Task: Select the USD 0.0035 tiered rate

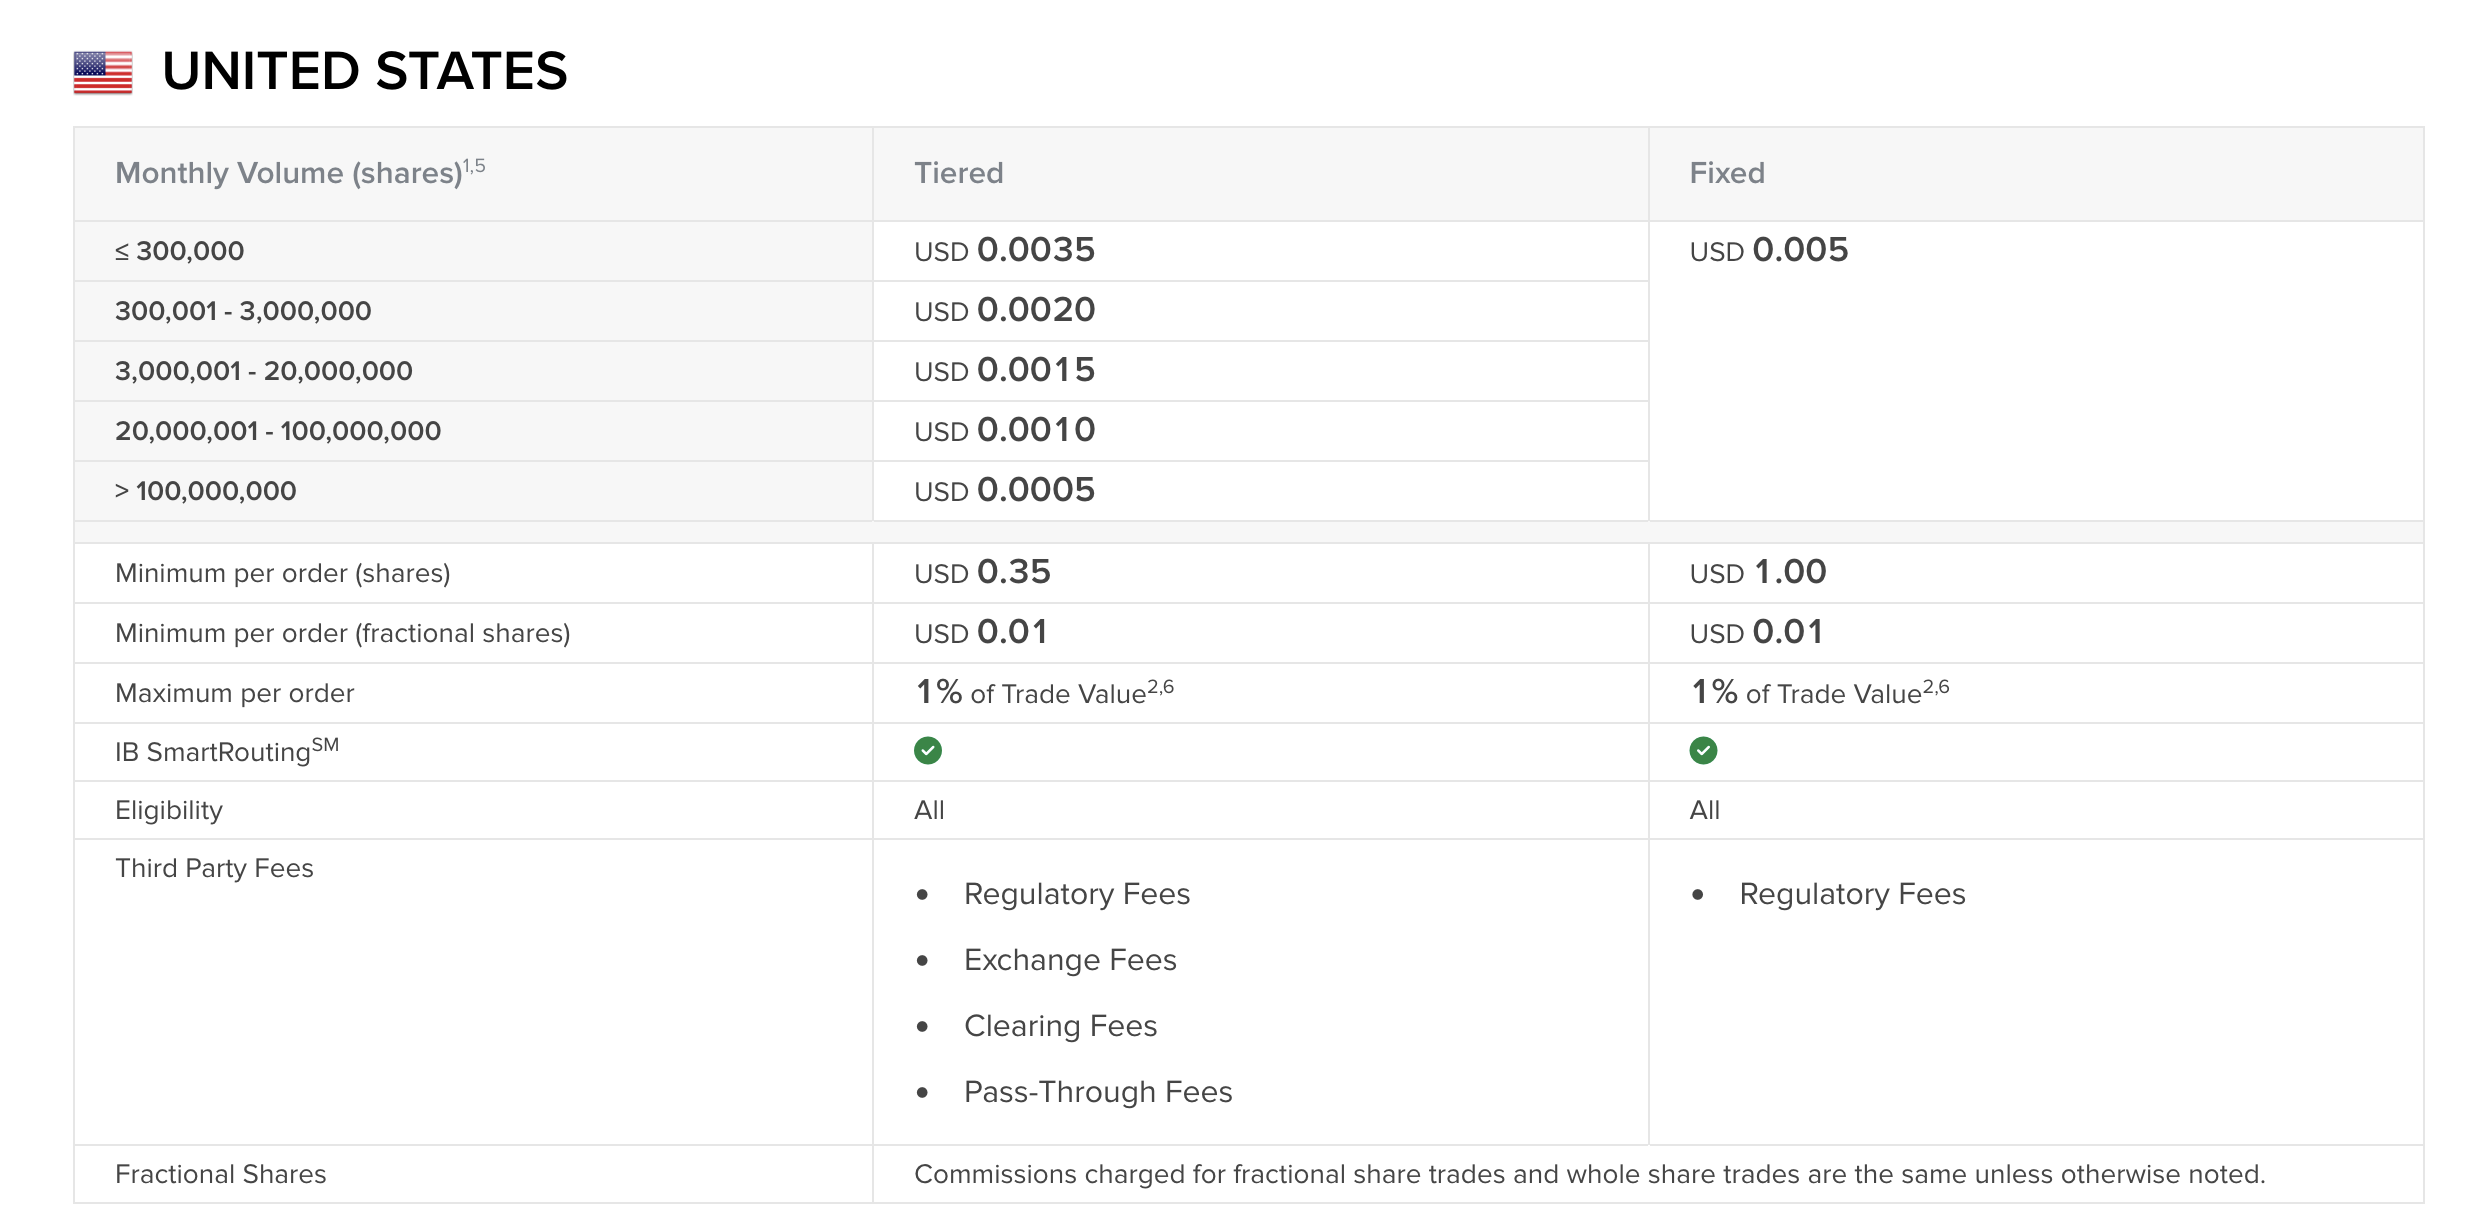Action: [1004, 250]
